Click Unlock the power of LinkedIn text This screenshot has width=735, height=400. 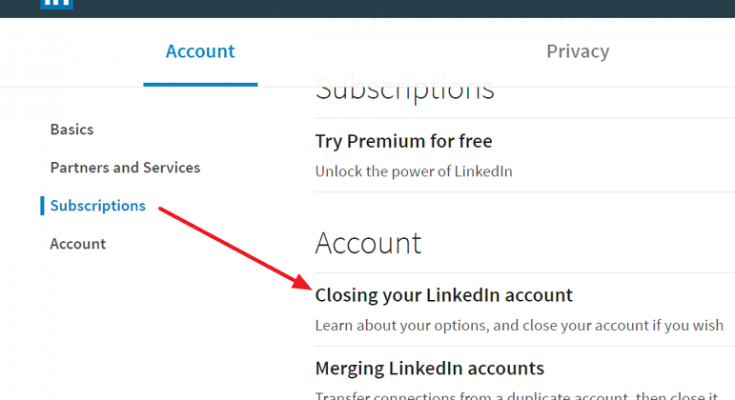pos(413,171)
